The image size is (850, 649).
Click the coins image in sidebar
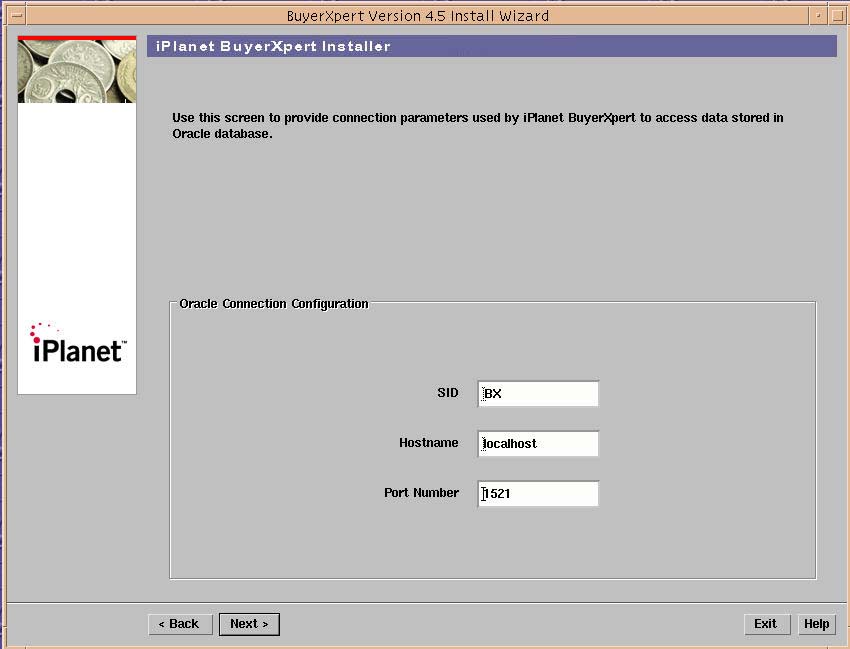pyautogui.click(x=77, y=71)
